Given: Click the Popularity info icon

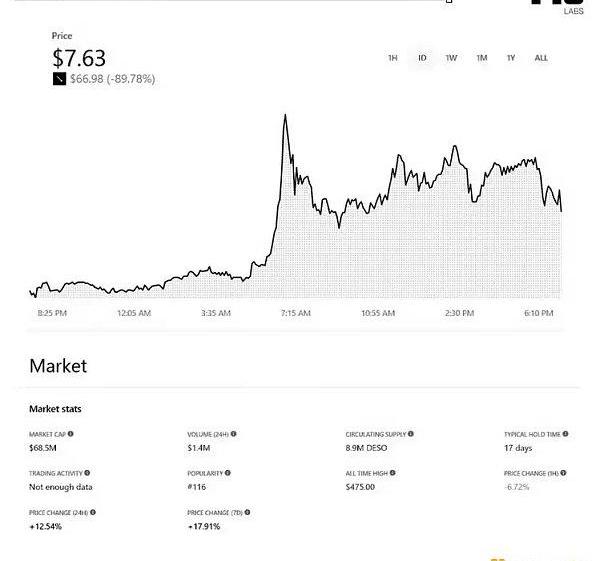Looking at the screenshot, I should (228, 473).
